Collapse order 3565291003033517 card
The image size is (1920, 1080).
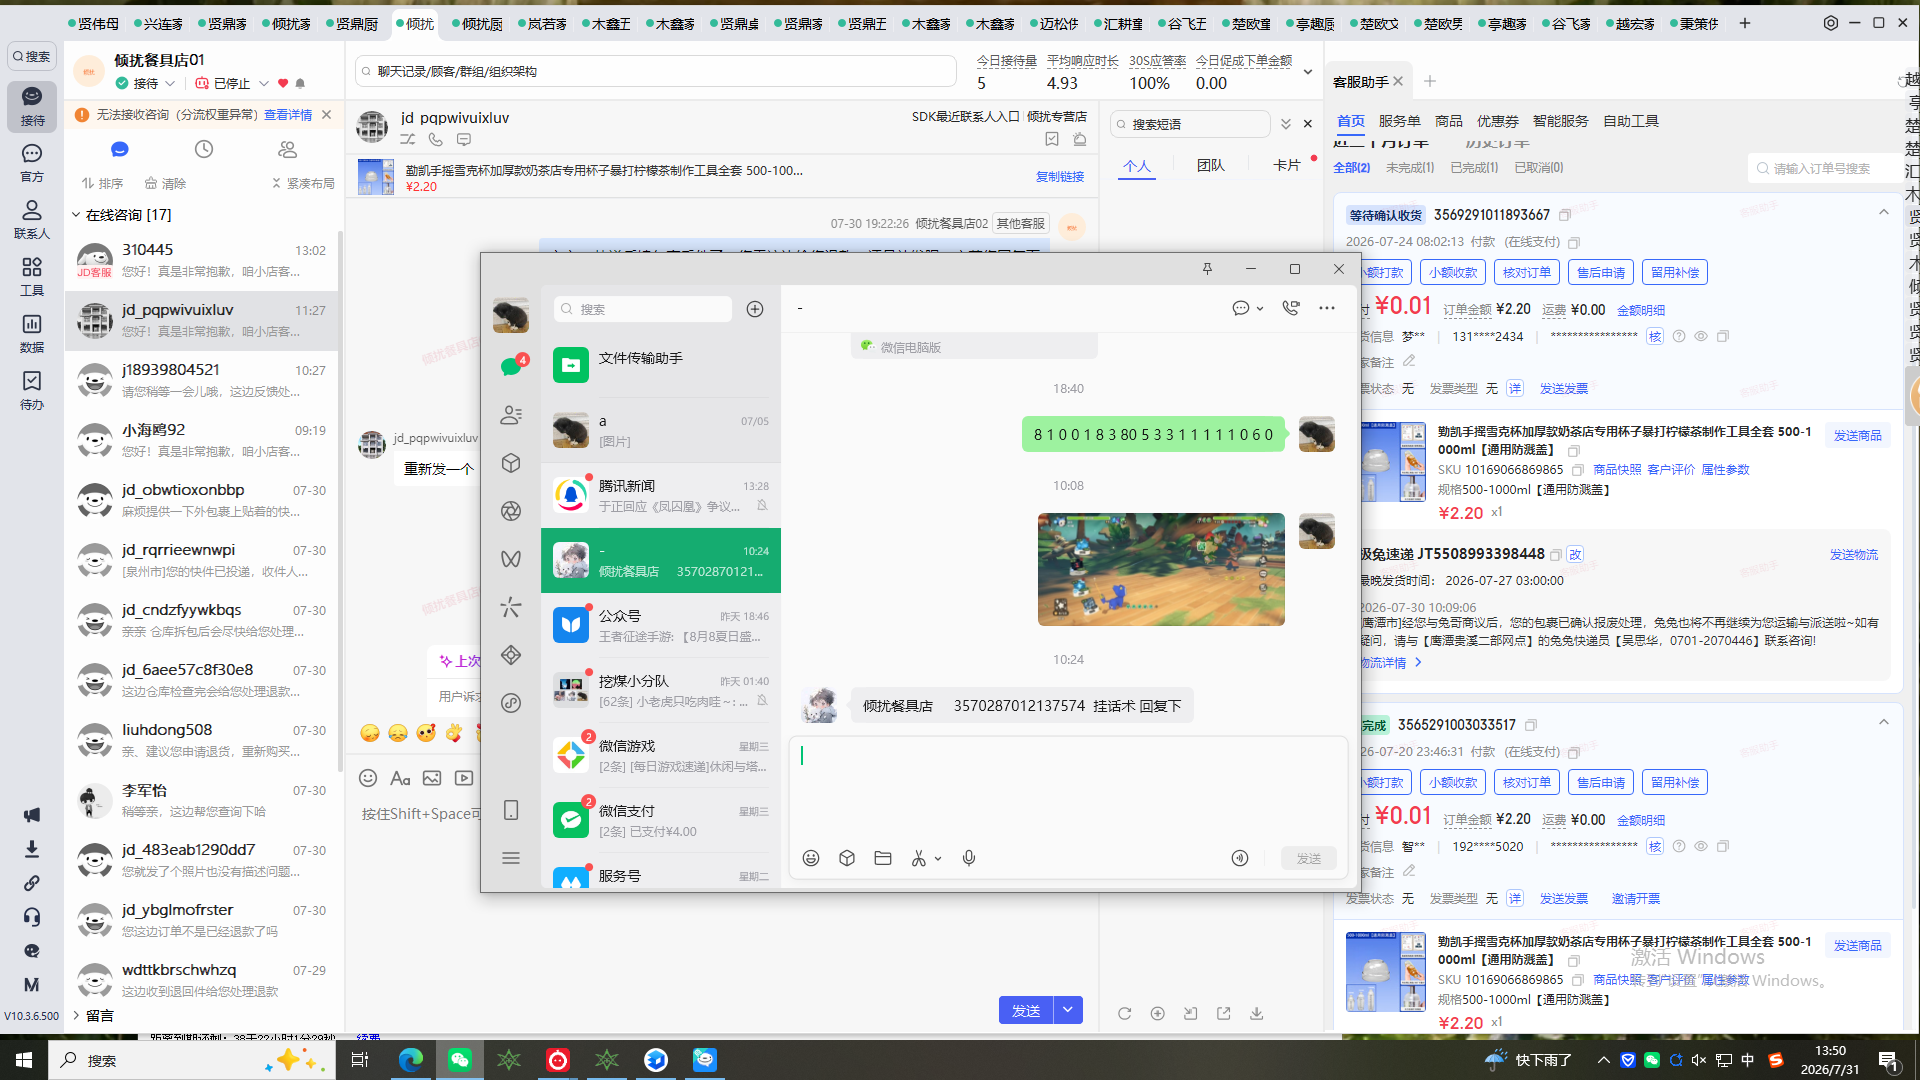pyautogui.click(x=1884, y=722)
